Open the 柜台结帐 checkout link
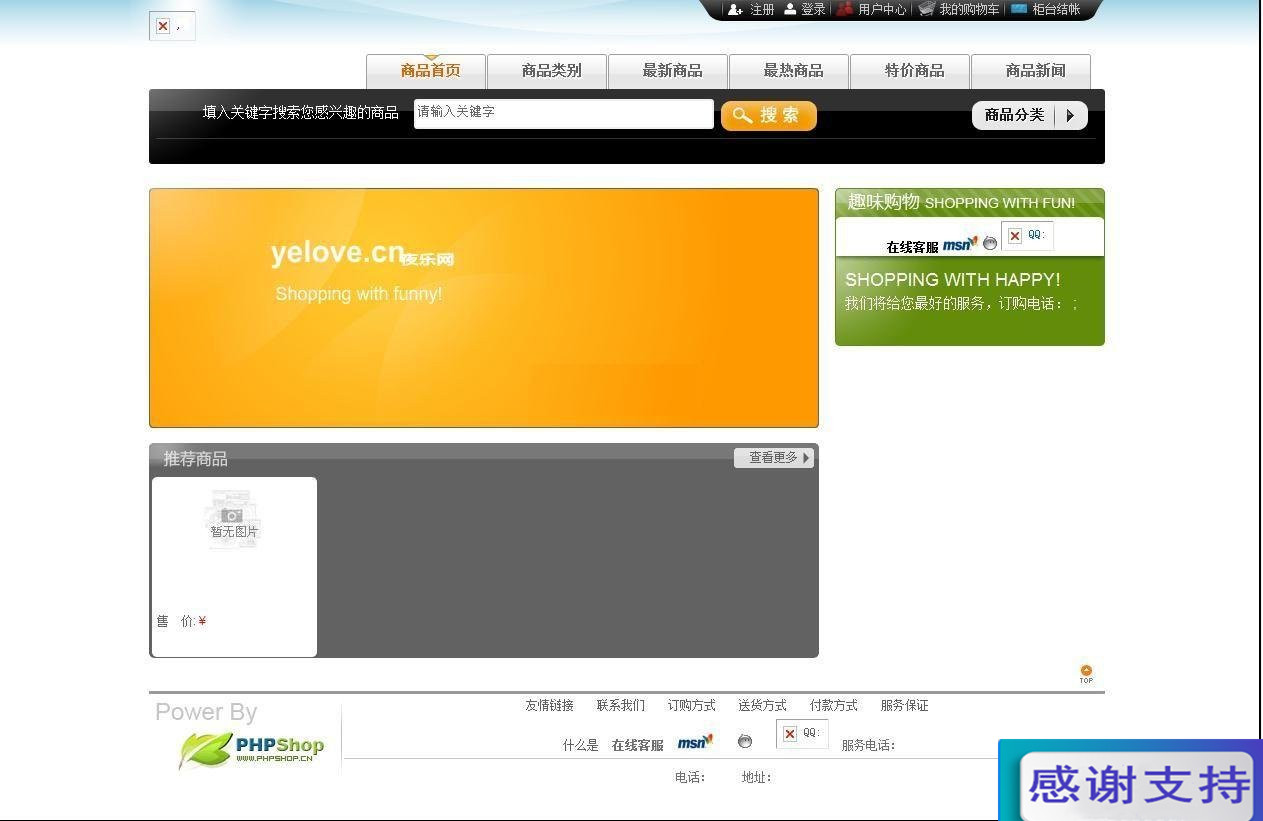Image resolution: width=1263 pixels, height=821 pixels. click(x=1056, y=9)
